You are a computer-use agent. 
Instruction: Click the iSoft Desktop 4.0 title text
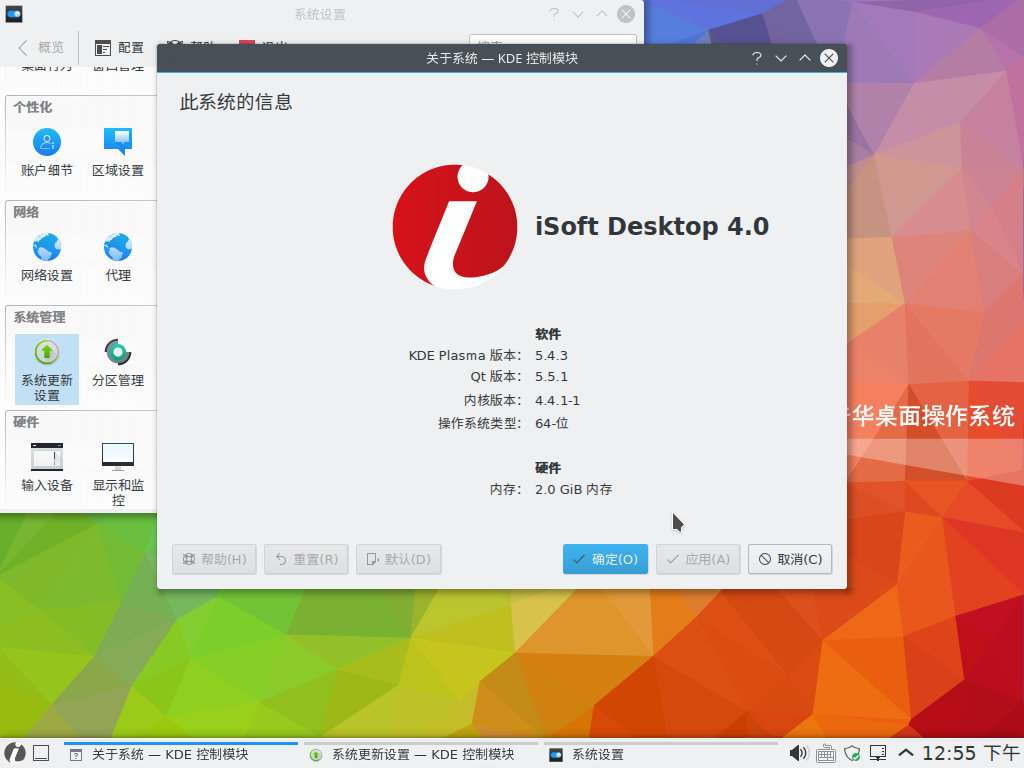[x=652, y=227]
